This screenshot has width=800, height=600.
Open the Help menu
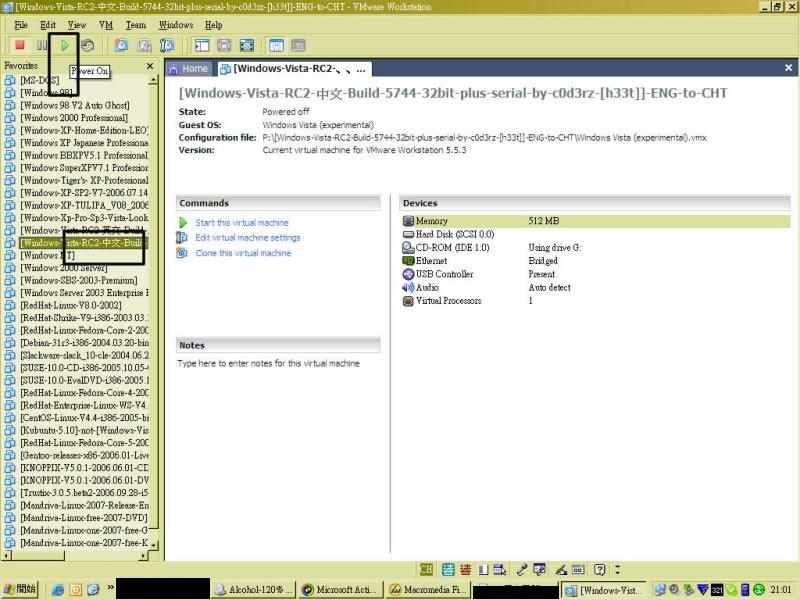[213, 25]
